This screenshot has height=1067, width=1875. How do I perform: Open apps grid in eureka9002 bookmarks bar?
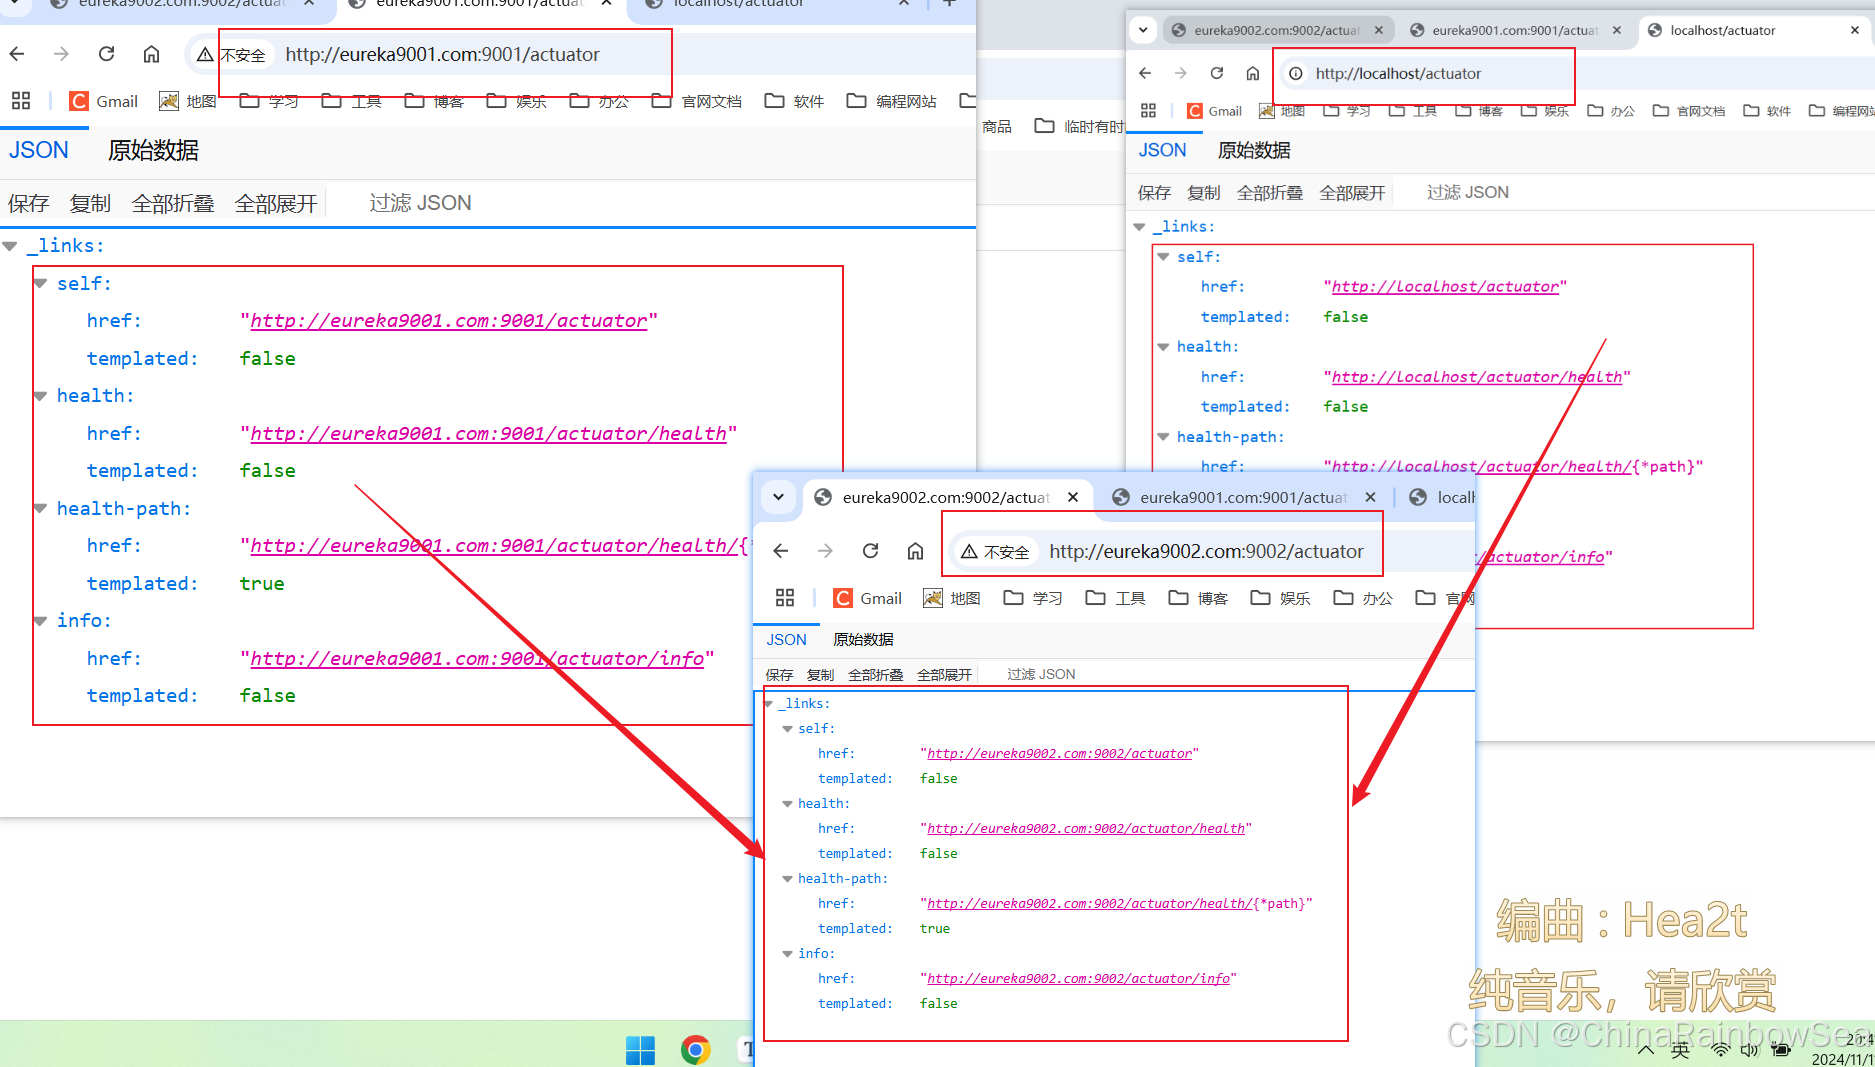point(785,598)
